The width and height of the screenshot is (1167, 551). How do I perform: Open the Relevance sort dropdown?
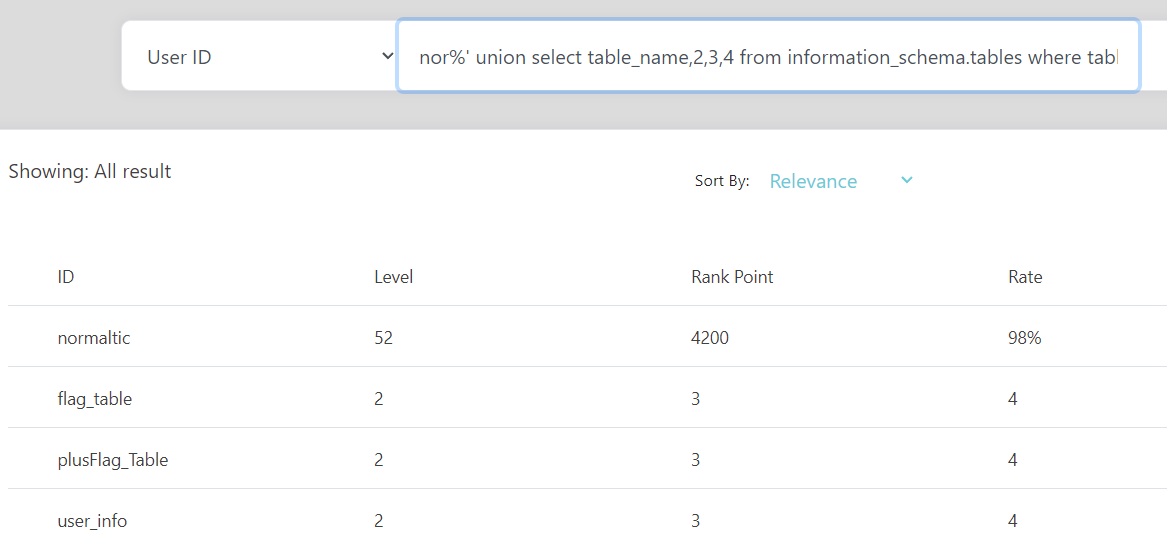[x=841, y=181]
